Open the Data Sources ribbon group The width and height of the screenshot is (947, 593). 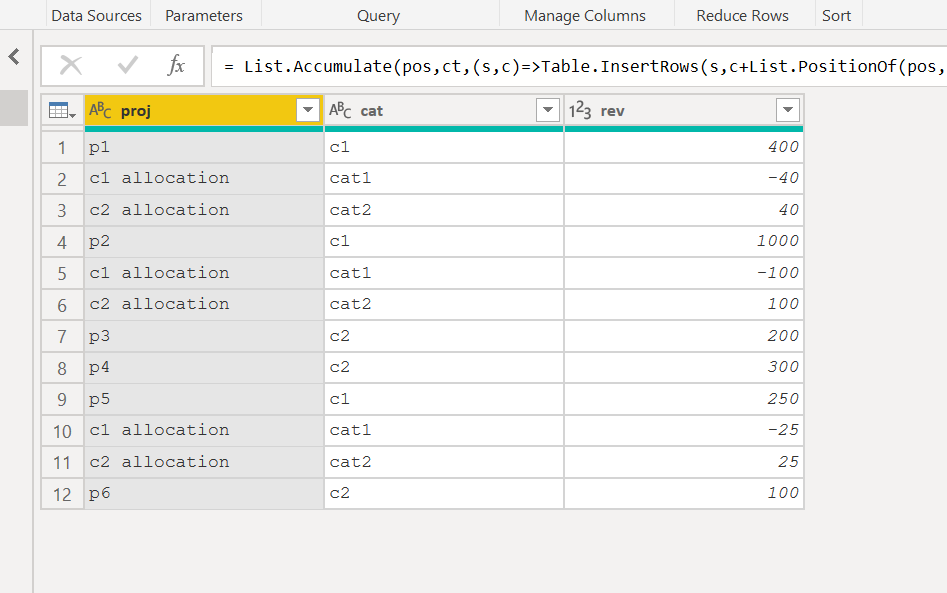(x=97, y=16)
